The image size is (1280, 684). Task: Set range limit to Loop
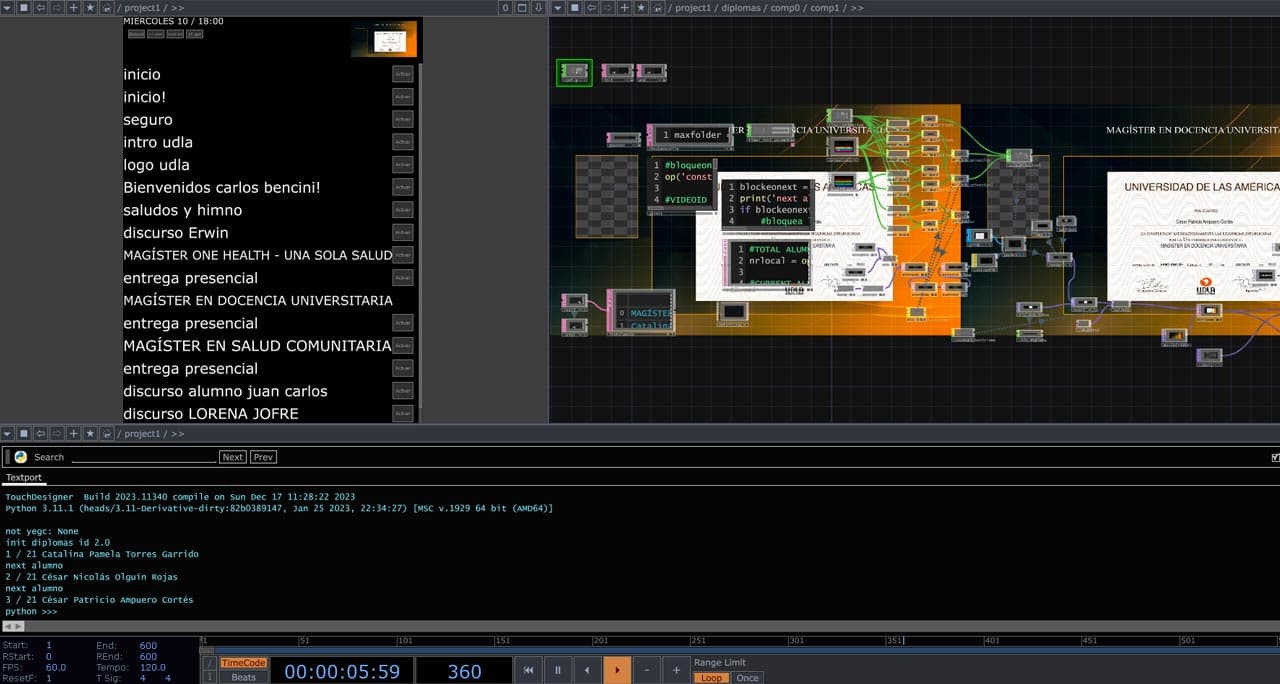pyautogui.click(x=711, y=678)
